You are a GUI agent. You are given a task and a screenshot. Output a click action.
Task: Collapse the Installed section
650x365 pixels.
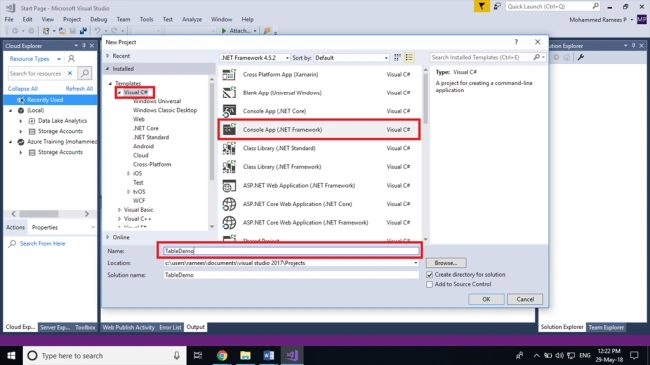pos(107,68)
